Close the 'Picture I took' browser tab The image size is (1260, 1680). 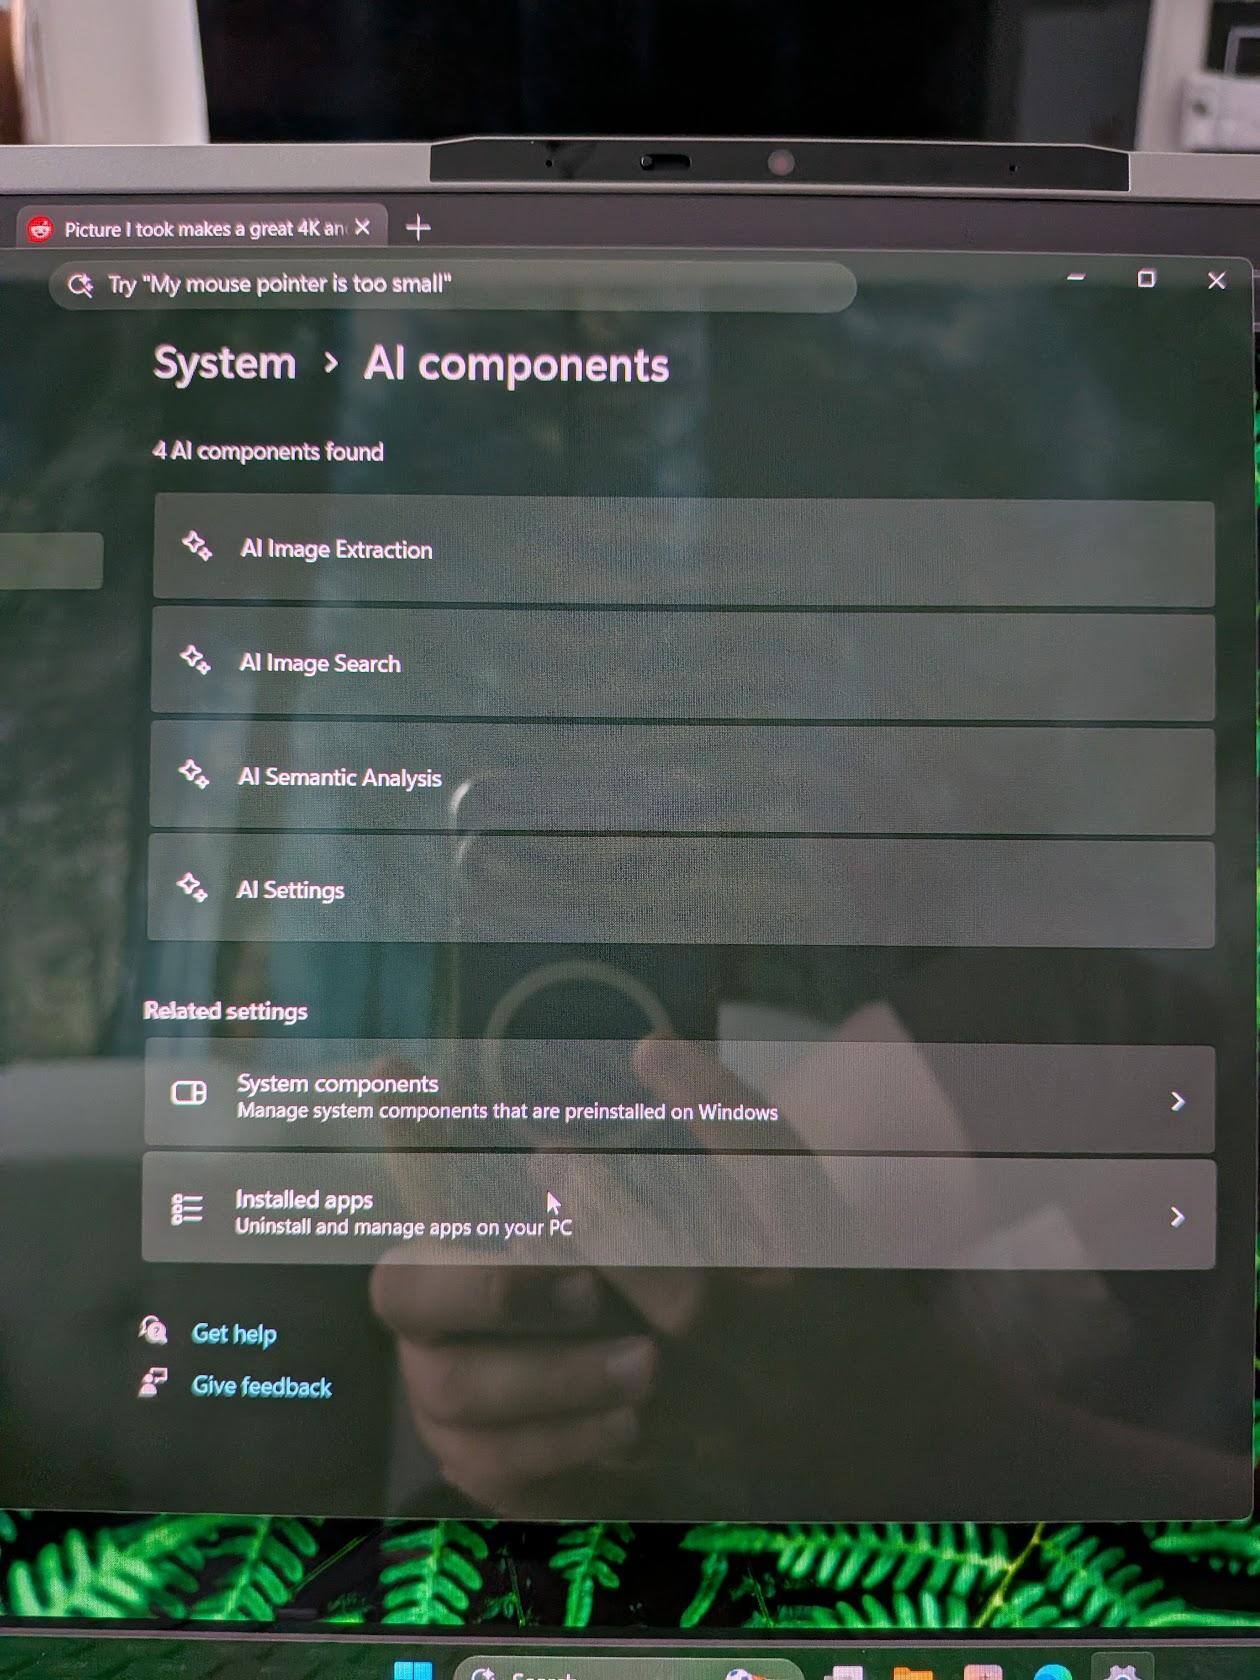tap(362, 228)
